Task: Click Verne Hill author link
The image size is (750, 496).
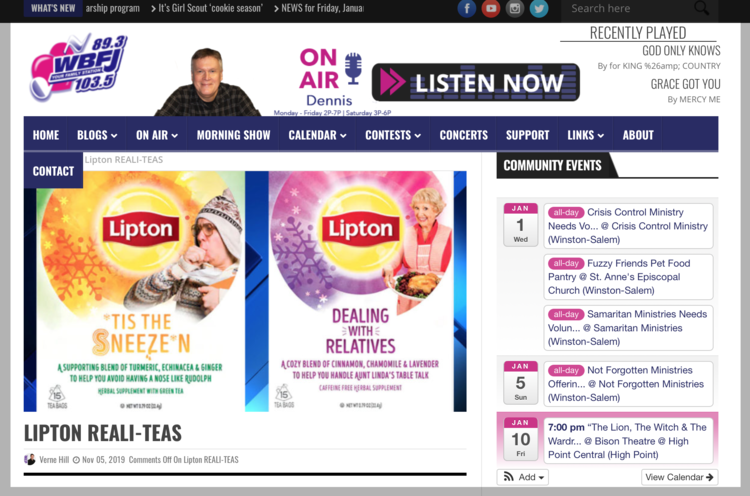Action: [x=54, y=460]
